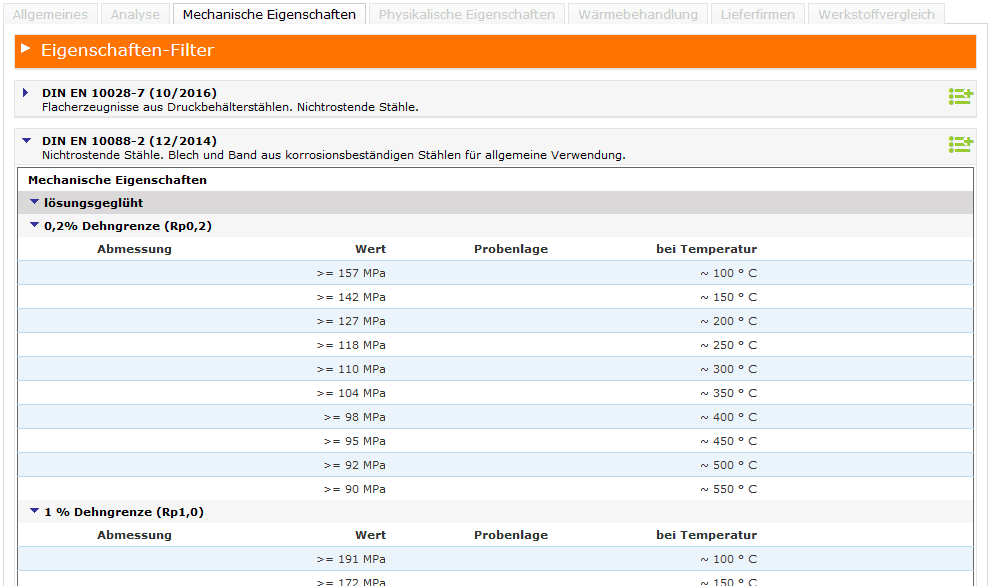Viewport: 992px width, 586px height.
Task: Click add-to-list icon for DIN EN 10028-7
Action: coord(960,97)
